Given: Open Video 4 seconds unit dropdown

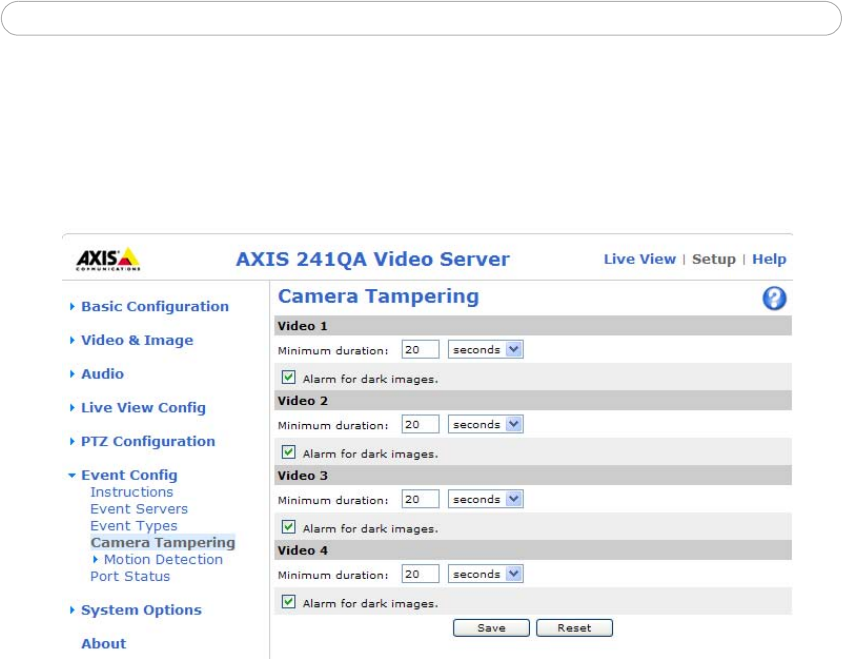Looking at the screenshot, I should tap(485, 574).
